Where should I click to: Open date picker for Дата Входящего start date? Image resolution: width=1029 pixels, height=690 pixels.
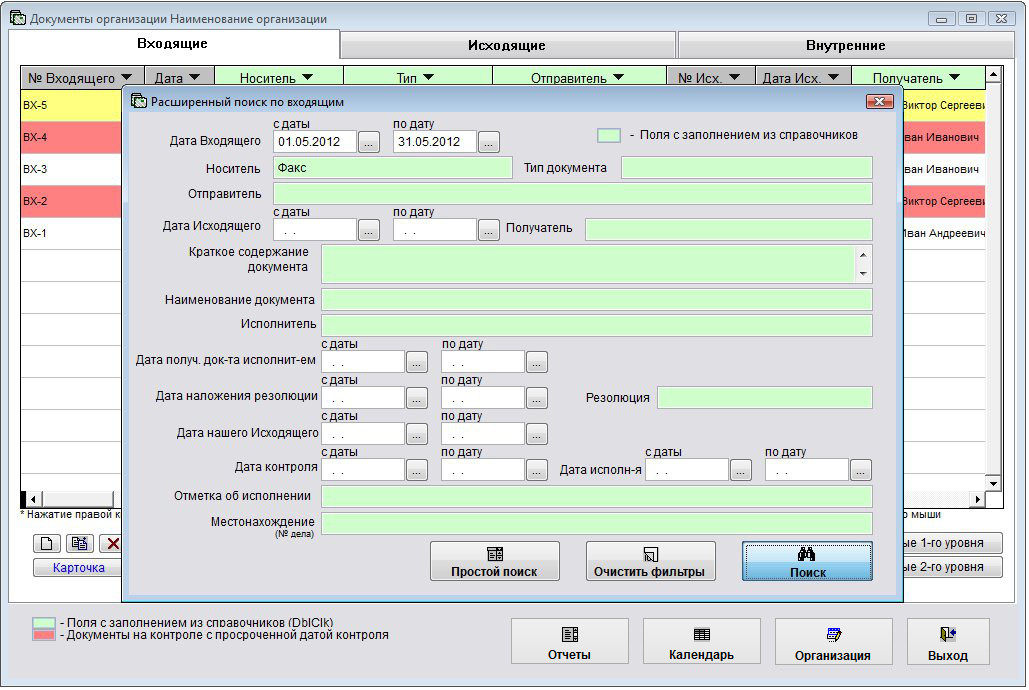click(369, 142)
